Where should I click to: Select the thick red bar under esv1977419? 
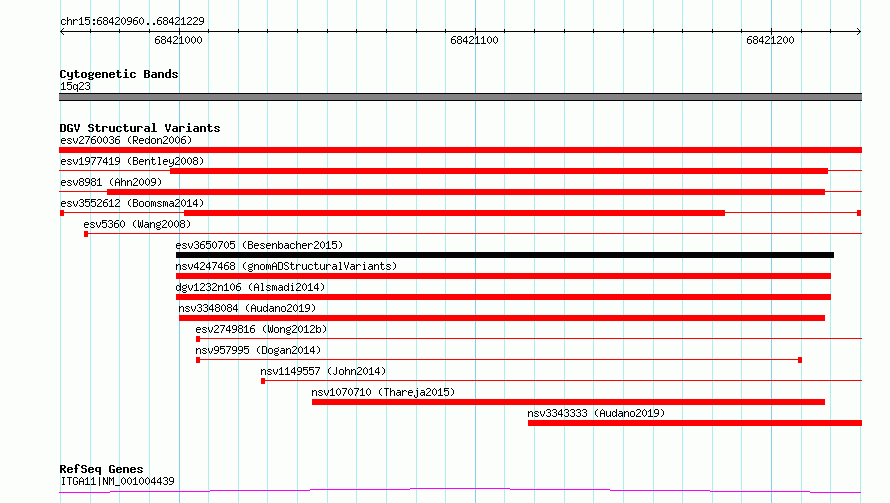coord(499,171)
